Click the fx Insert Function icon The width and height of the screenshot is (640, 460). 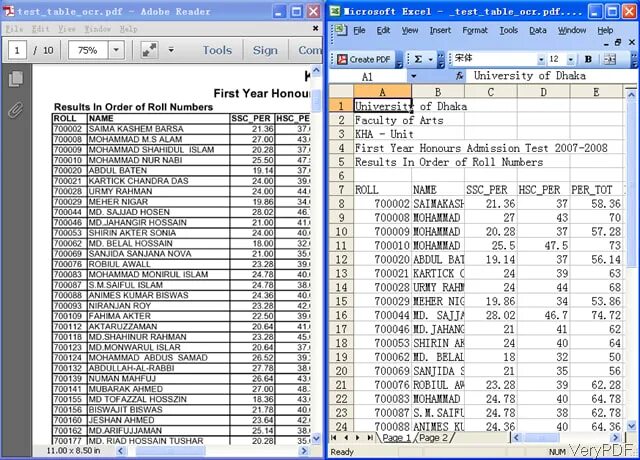[460, 76]
